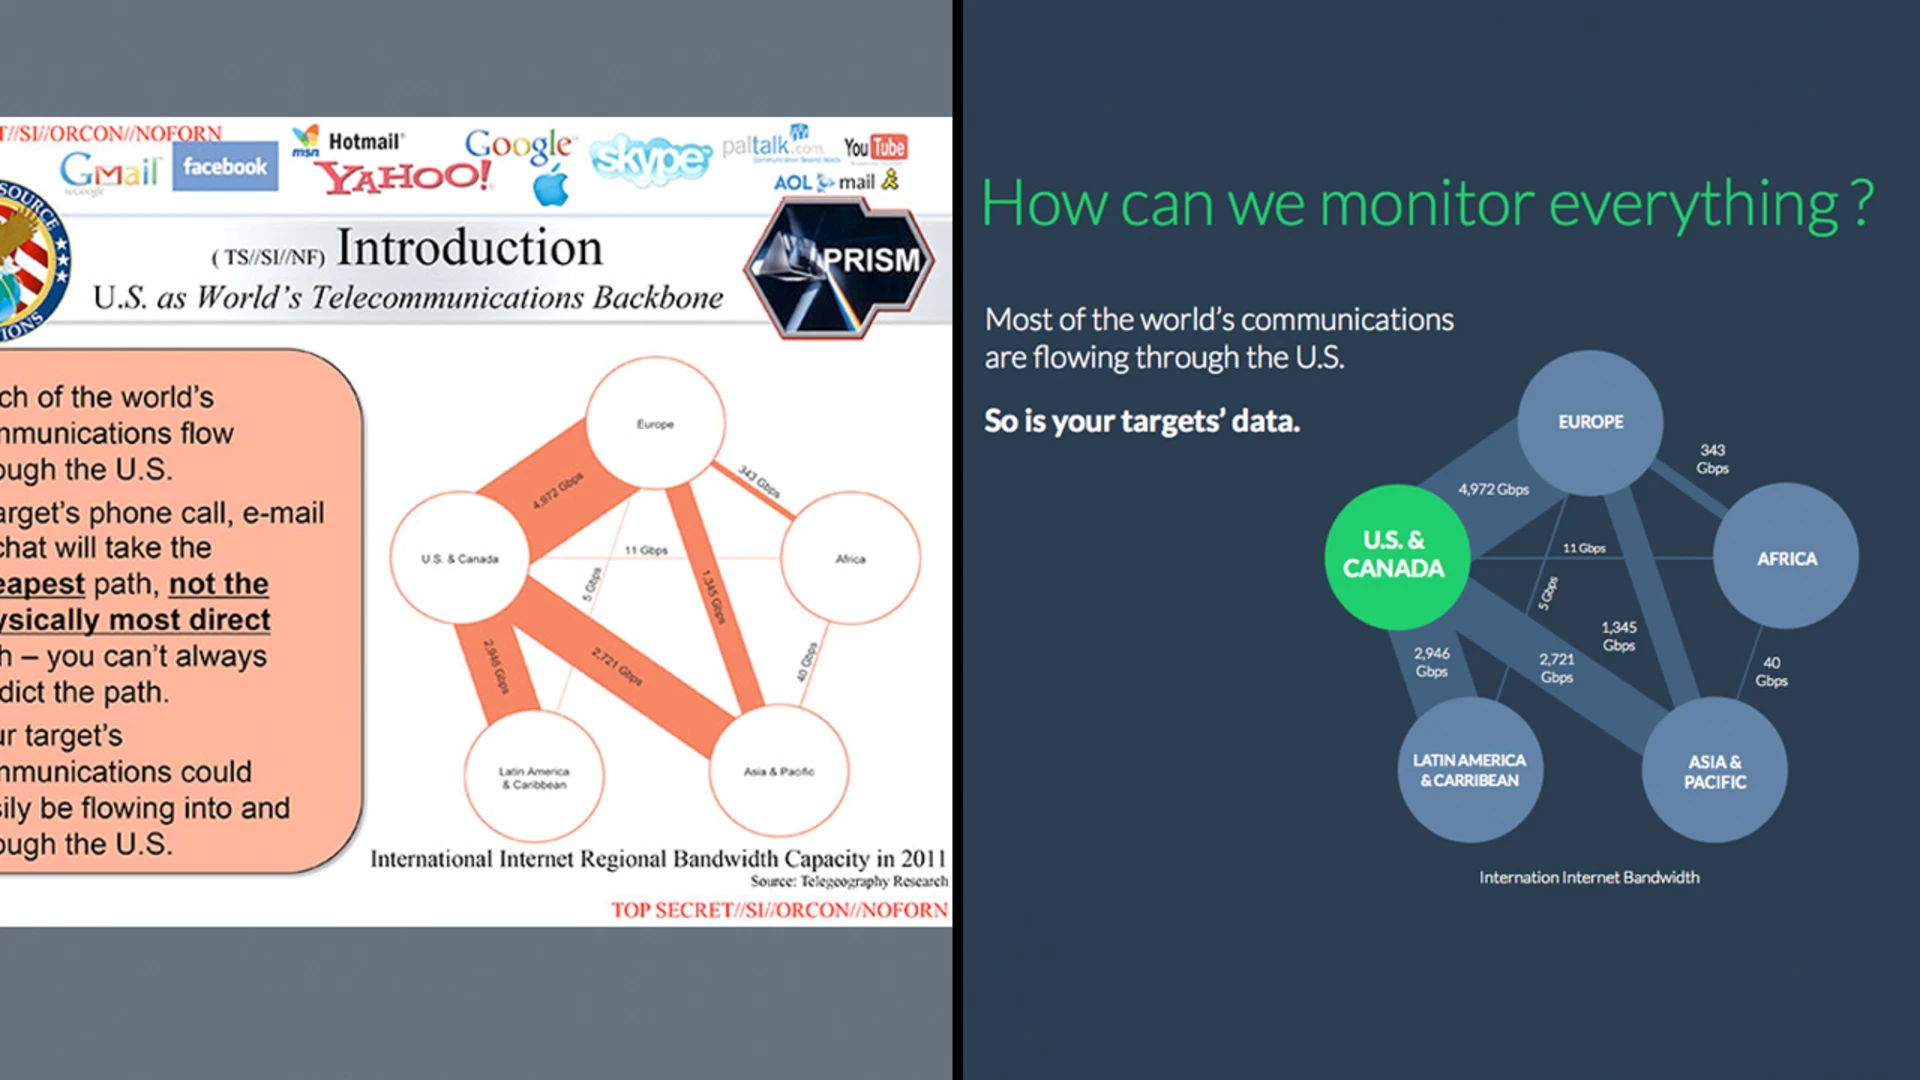Click the Gmail logo

(110, 170)
